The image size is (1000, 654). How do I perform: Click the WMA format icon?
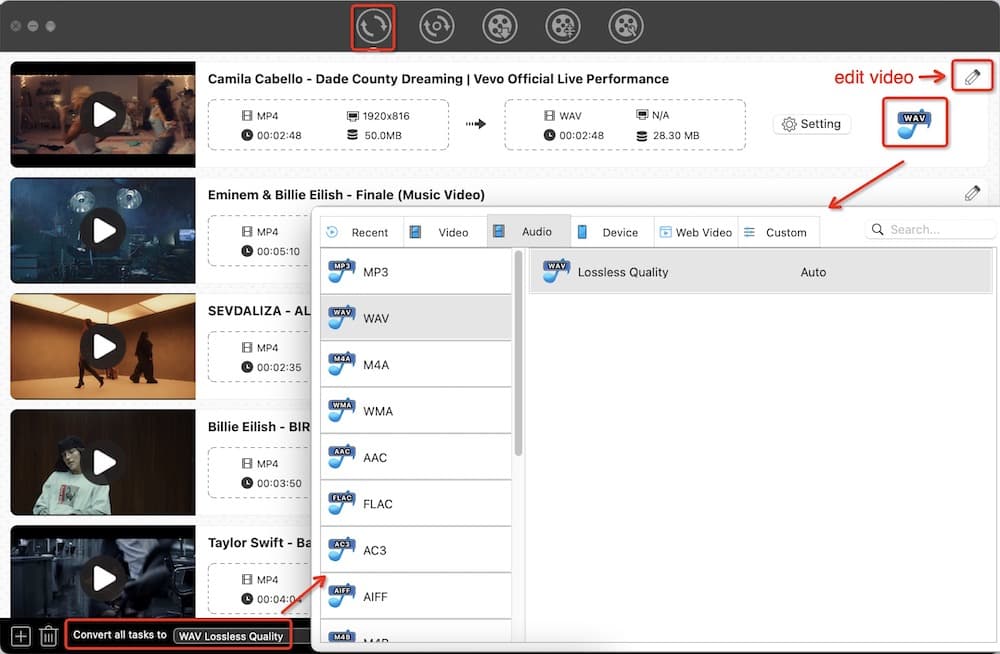341,411
